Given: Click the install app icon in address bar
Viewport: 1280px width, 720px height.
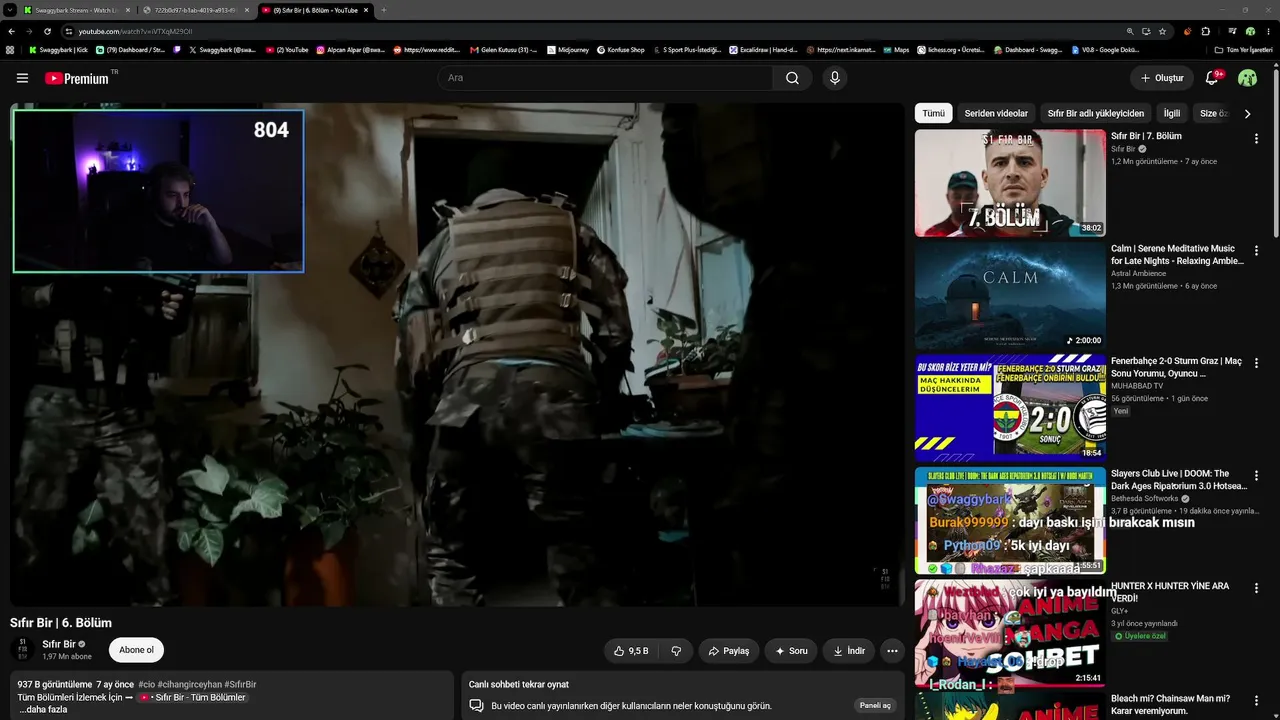Looking at the screenshot, I should 1146,31.
